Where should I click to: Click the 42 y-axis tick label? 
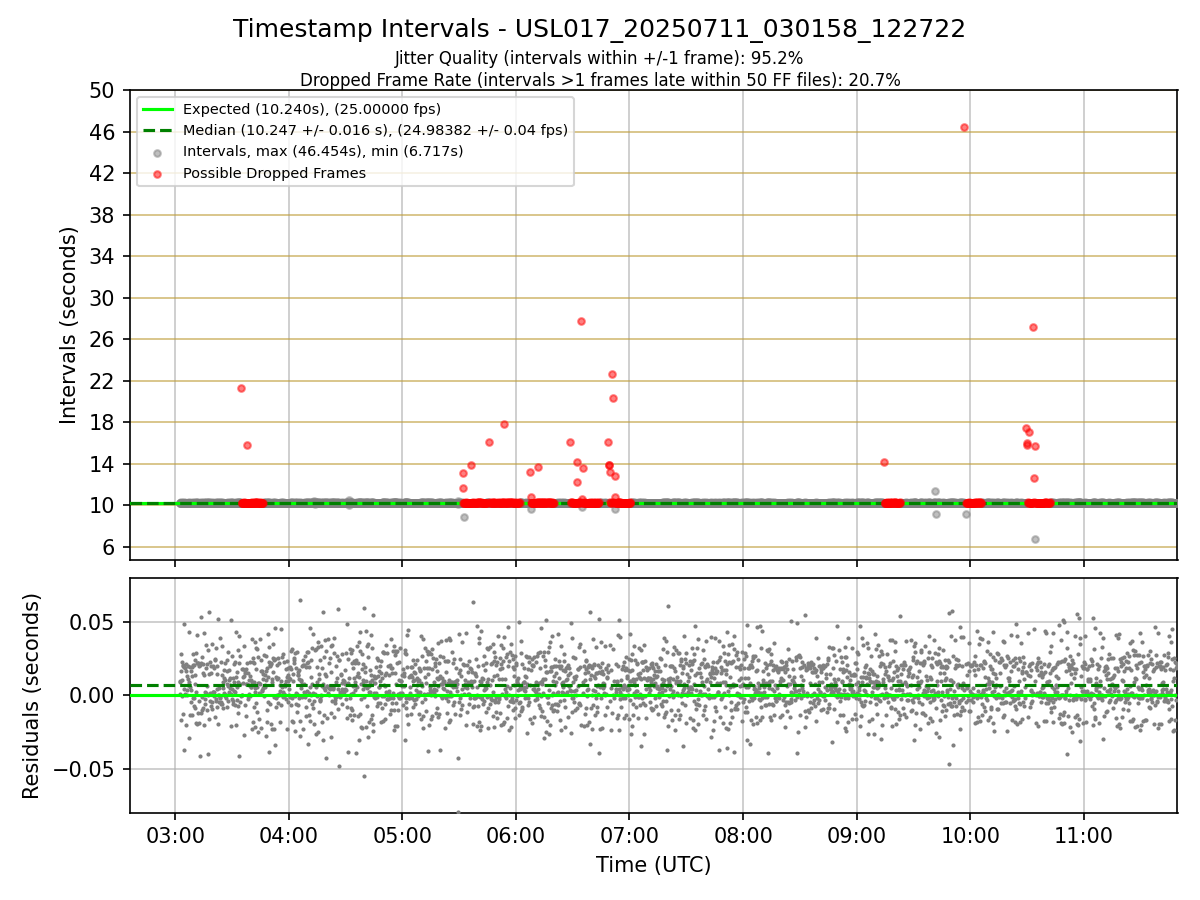click(103, 174)
